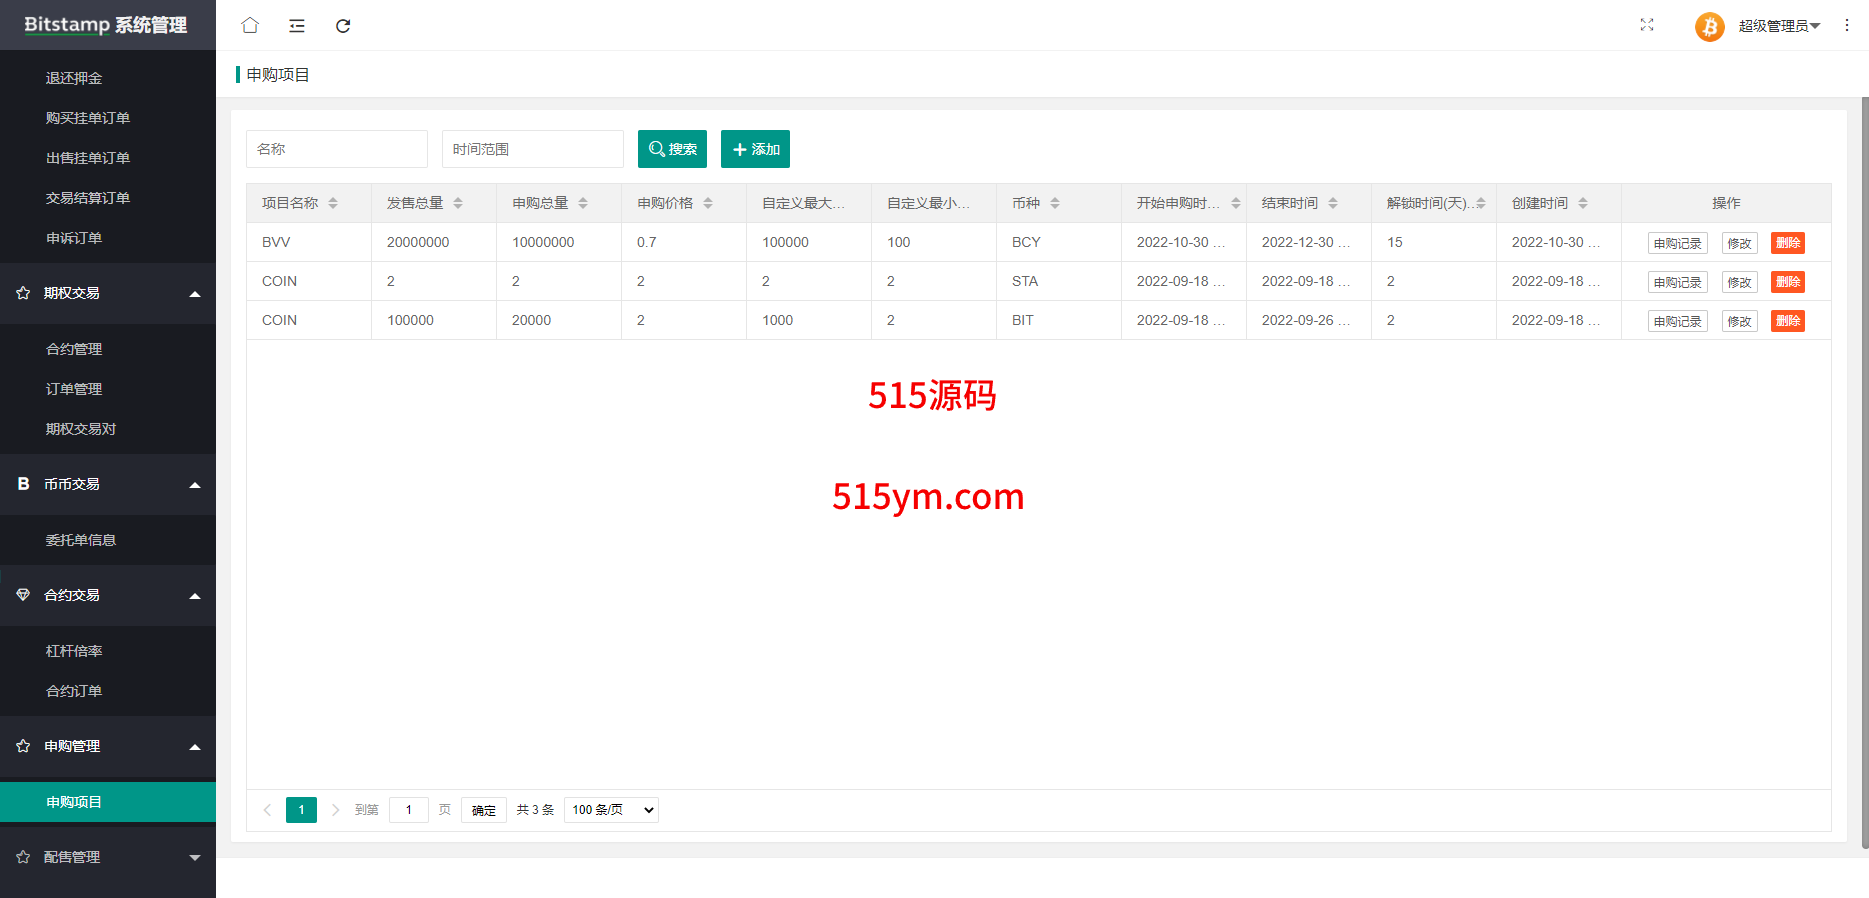Sort by 项目名称 column sort arrows
The height and width of the screenshot is (898, 1869).
coord(333,203)
